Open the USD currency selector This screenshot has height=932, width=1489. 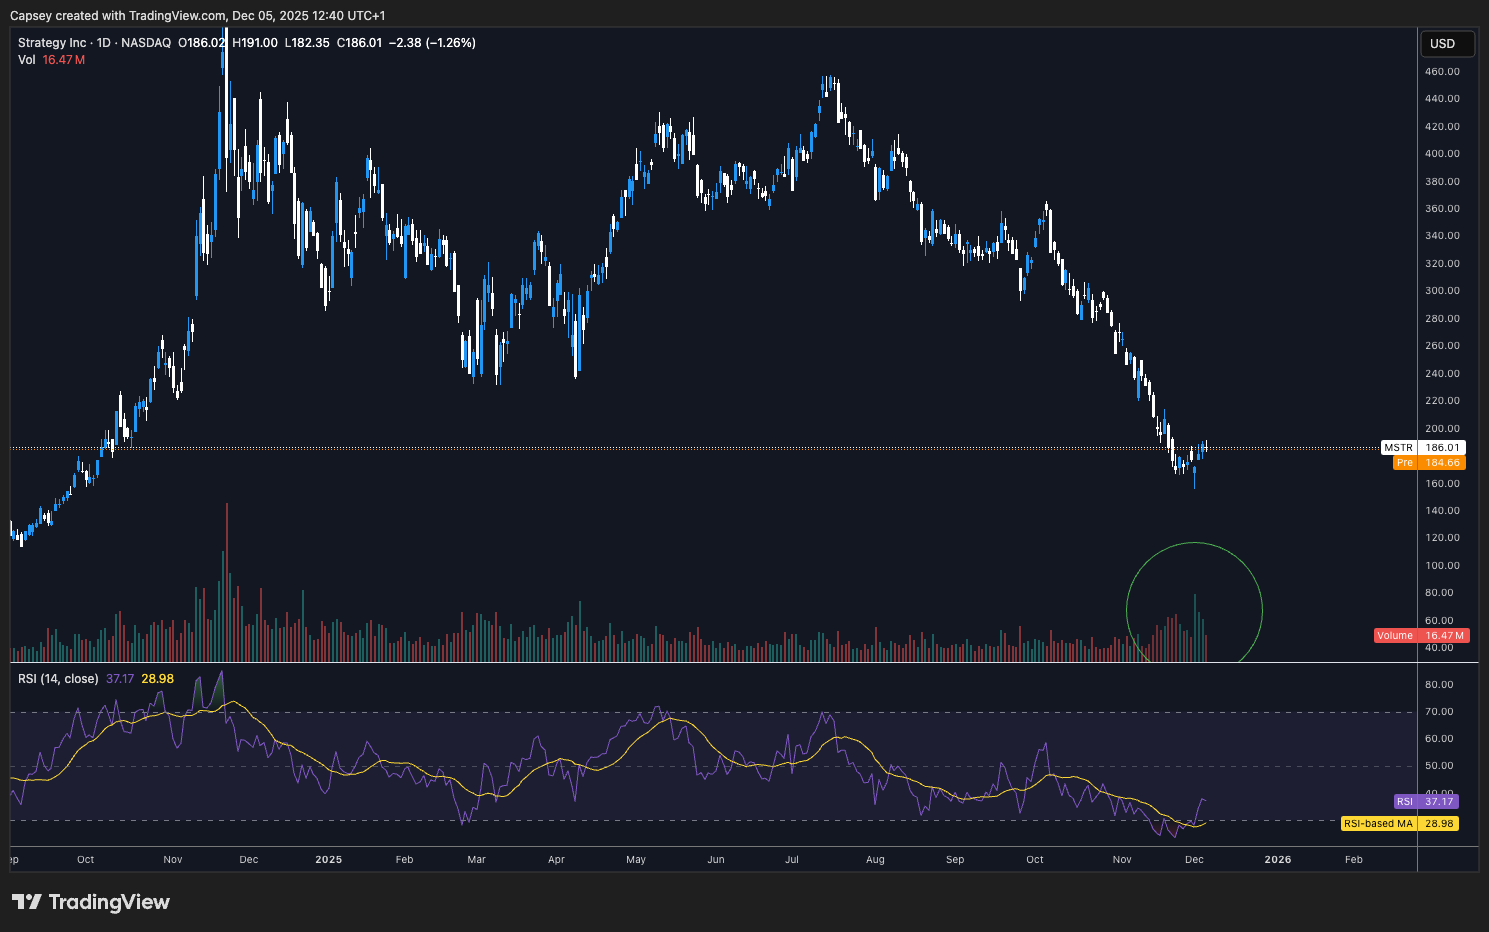pyautogui.click(x=1447, y=43)
